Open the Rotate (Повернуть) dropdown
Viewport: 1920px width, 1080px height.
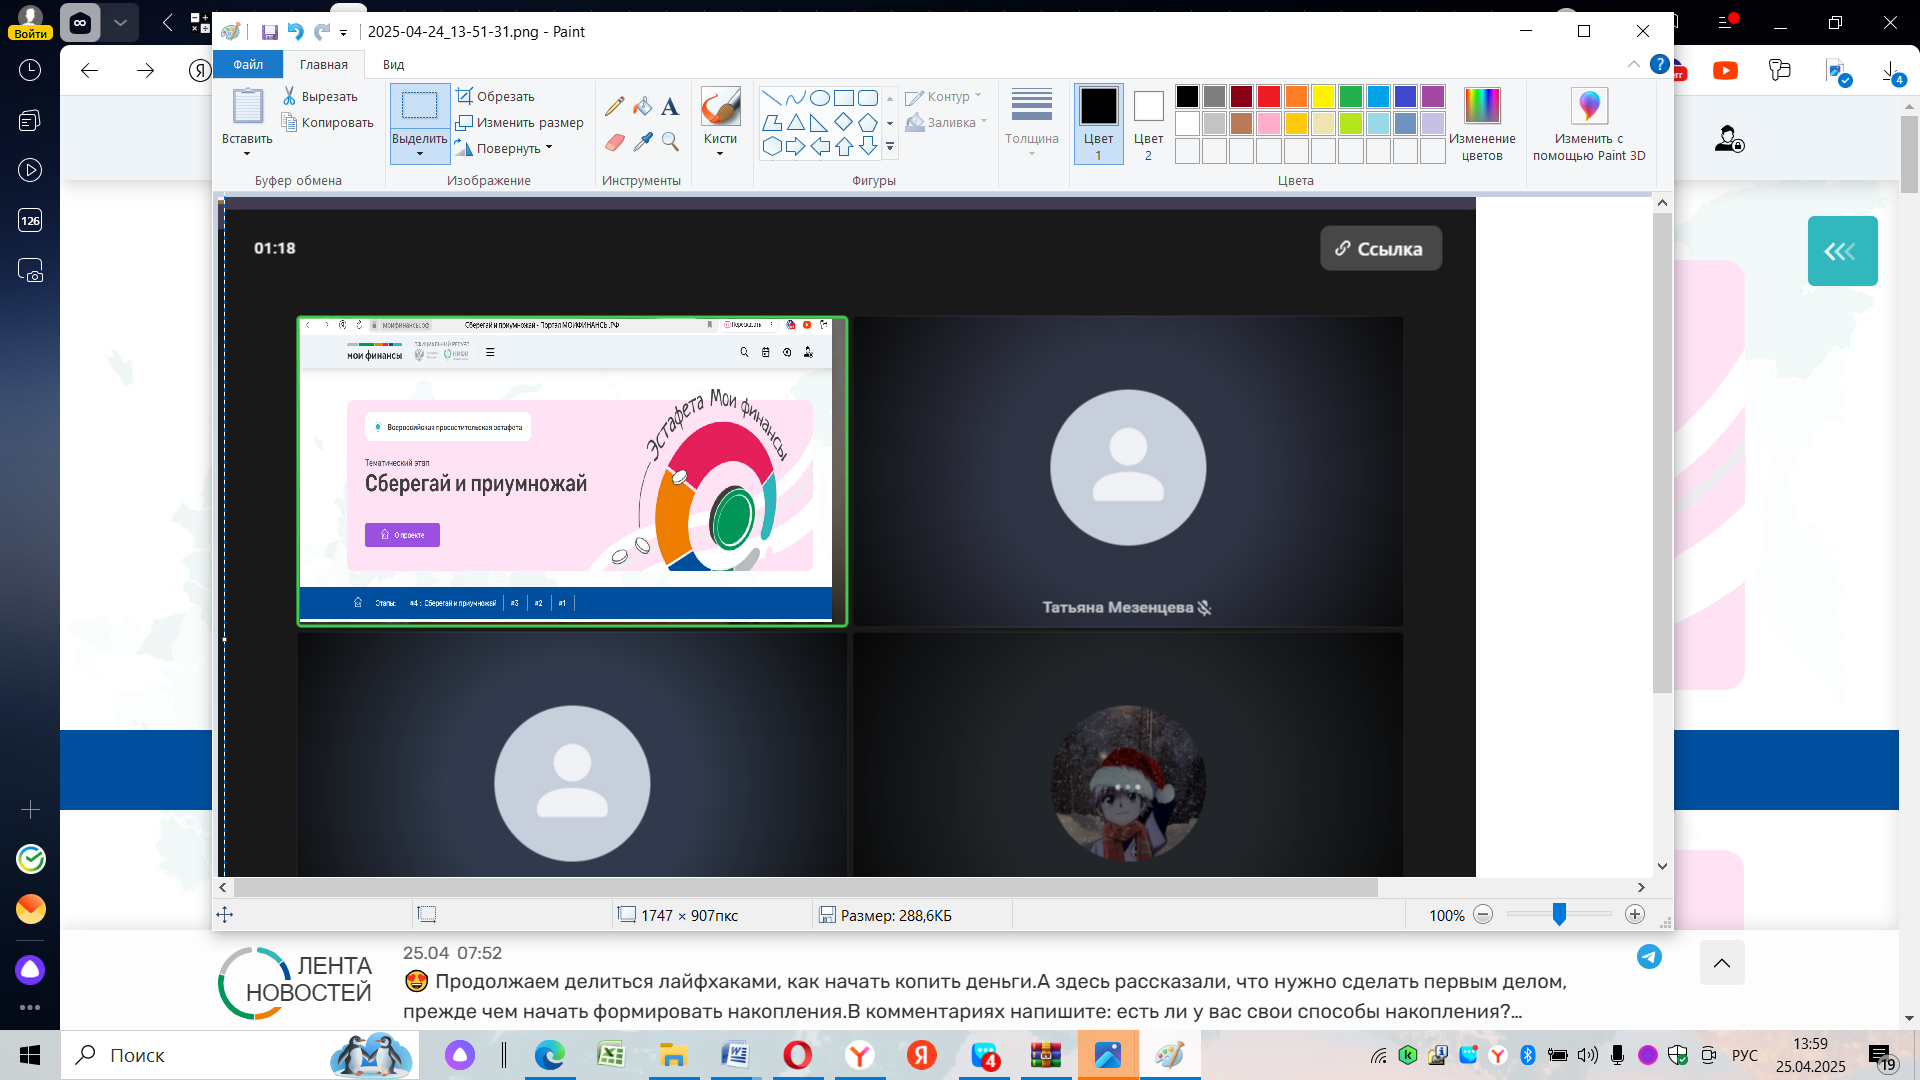(504, 148)
